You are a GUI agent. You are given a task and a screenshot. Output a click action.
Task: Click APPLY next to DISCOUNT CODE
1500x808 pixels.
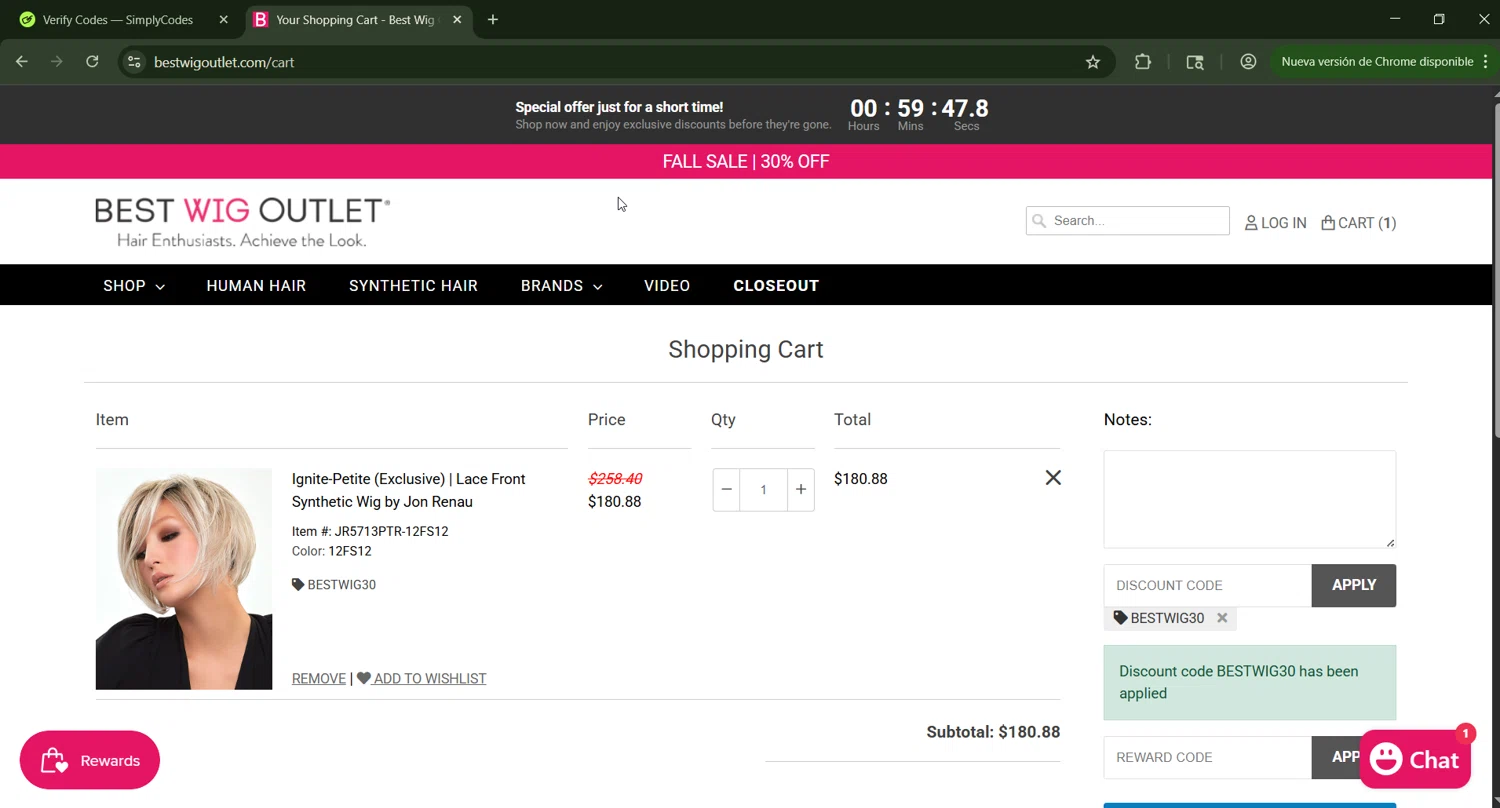1354,585
